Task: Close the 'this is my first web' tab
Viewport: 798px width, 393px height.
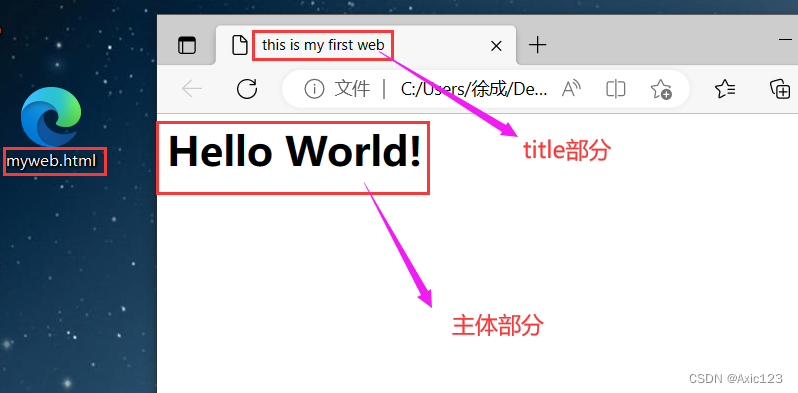Action: (496, 46)
